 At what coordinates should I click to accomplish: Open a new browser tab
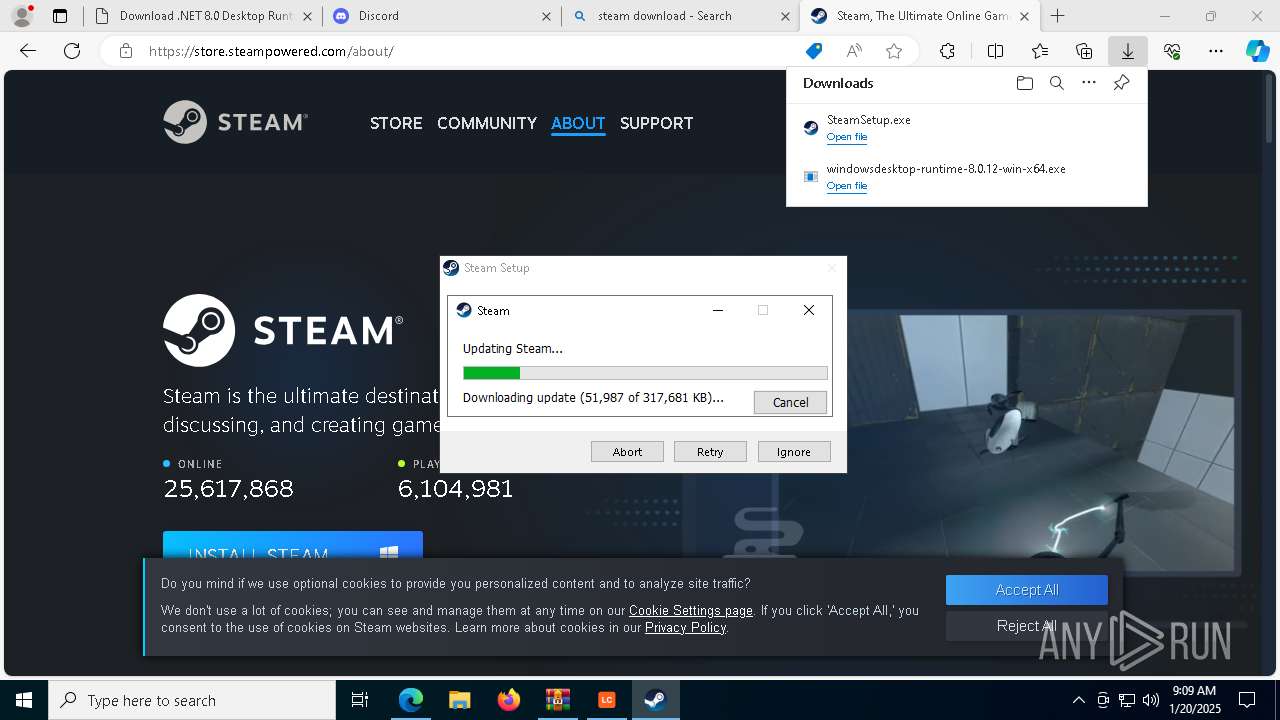point(1057,16)
